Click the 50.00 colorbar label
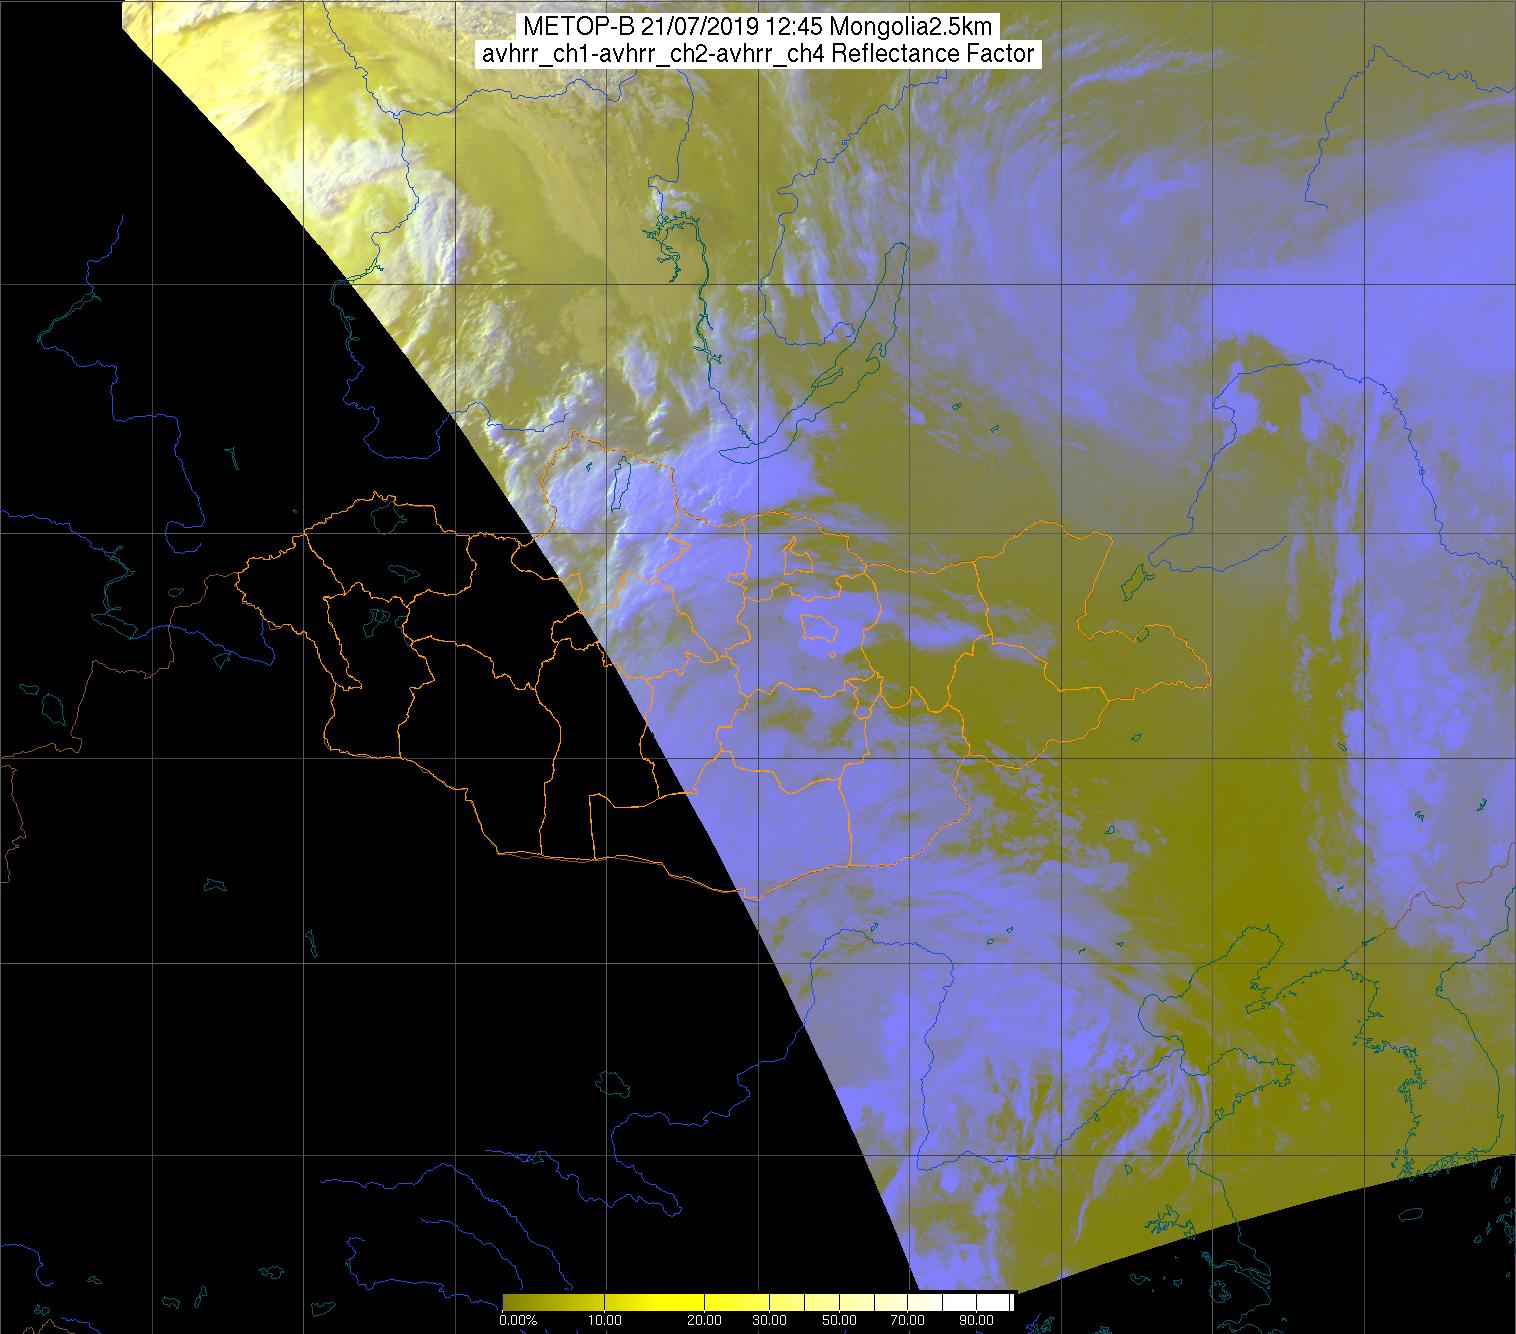 (x=840, y=1320)
